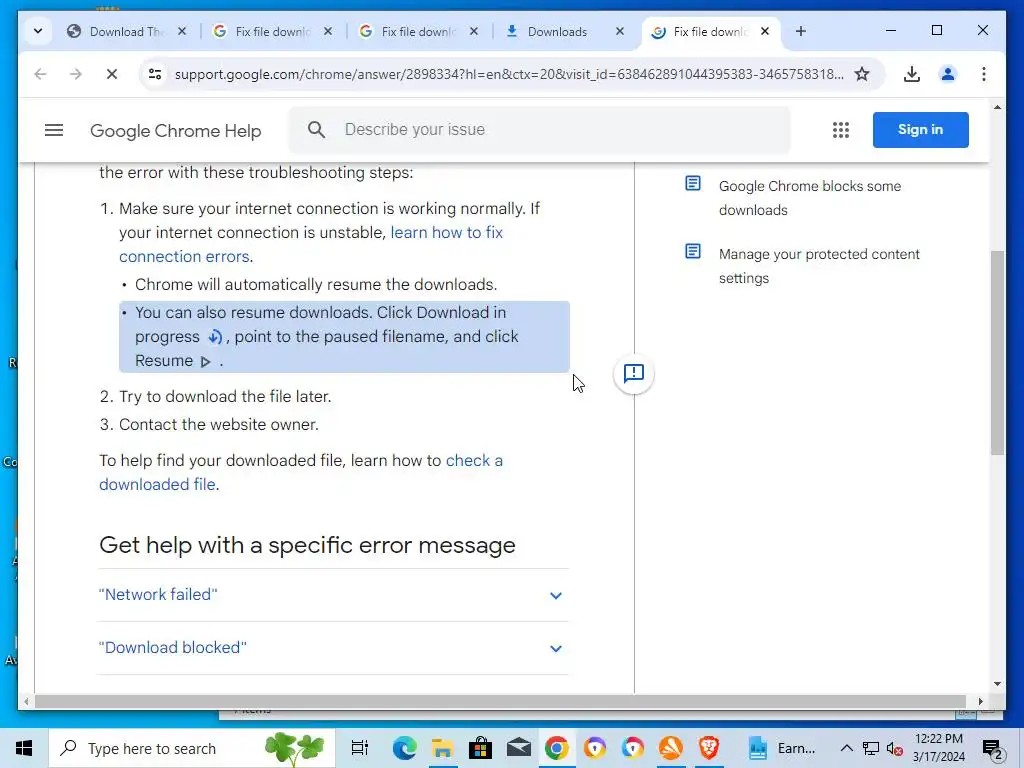
Task: Open 'Manage your protected content settings' article
Action: pos(819,266)
